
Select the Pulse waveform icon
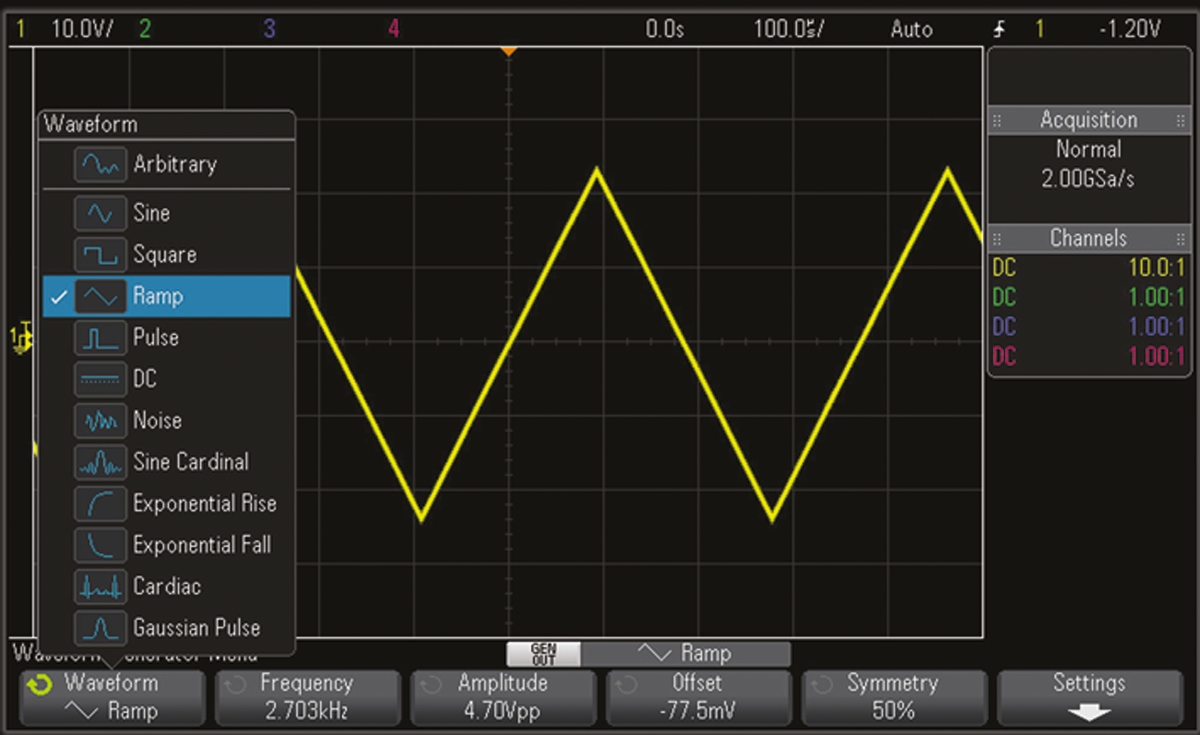pyautogui.click(x=100, y=338)
